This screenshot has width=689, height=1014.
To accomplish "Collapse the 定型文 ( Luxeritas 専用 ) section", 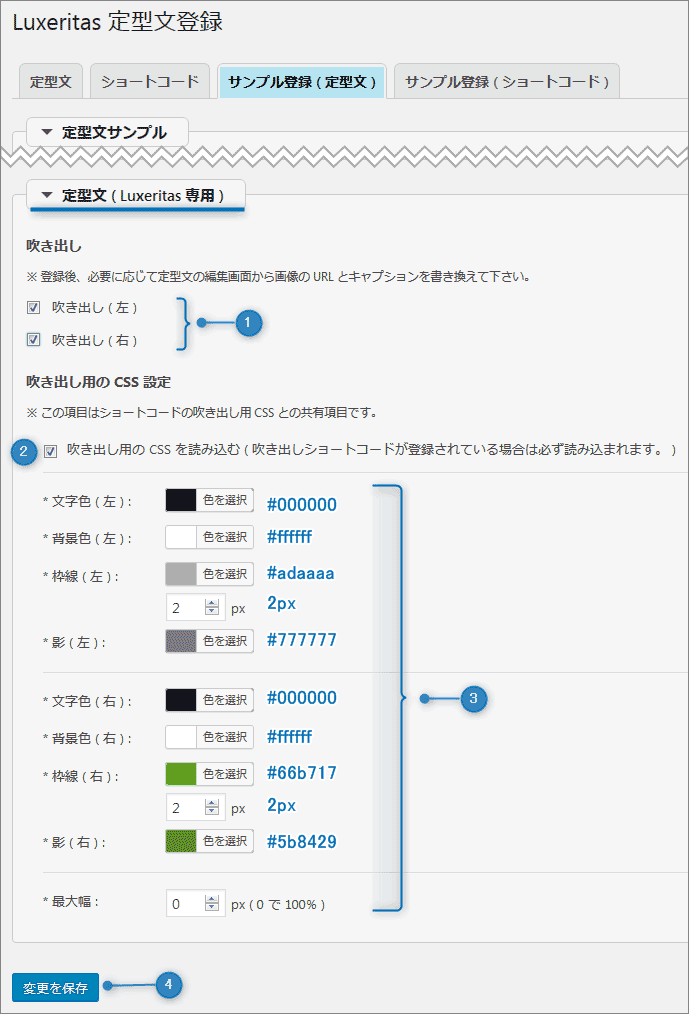I will pos(132,195).
